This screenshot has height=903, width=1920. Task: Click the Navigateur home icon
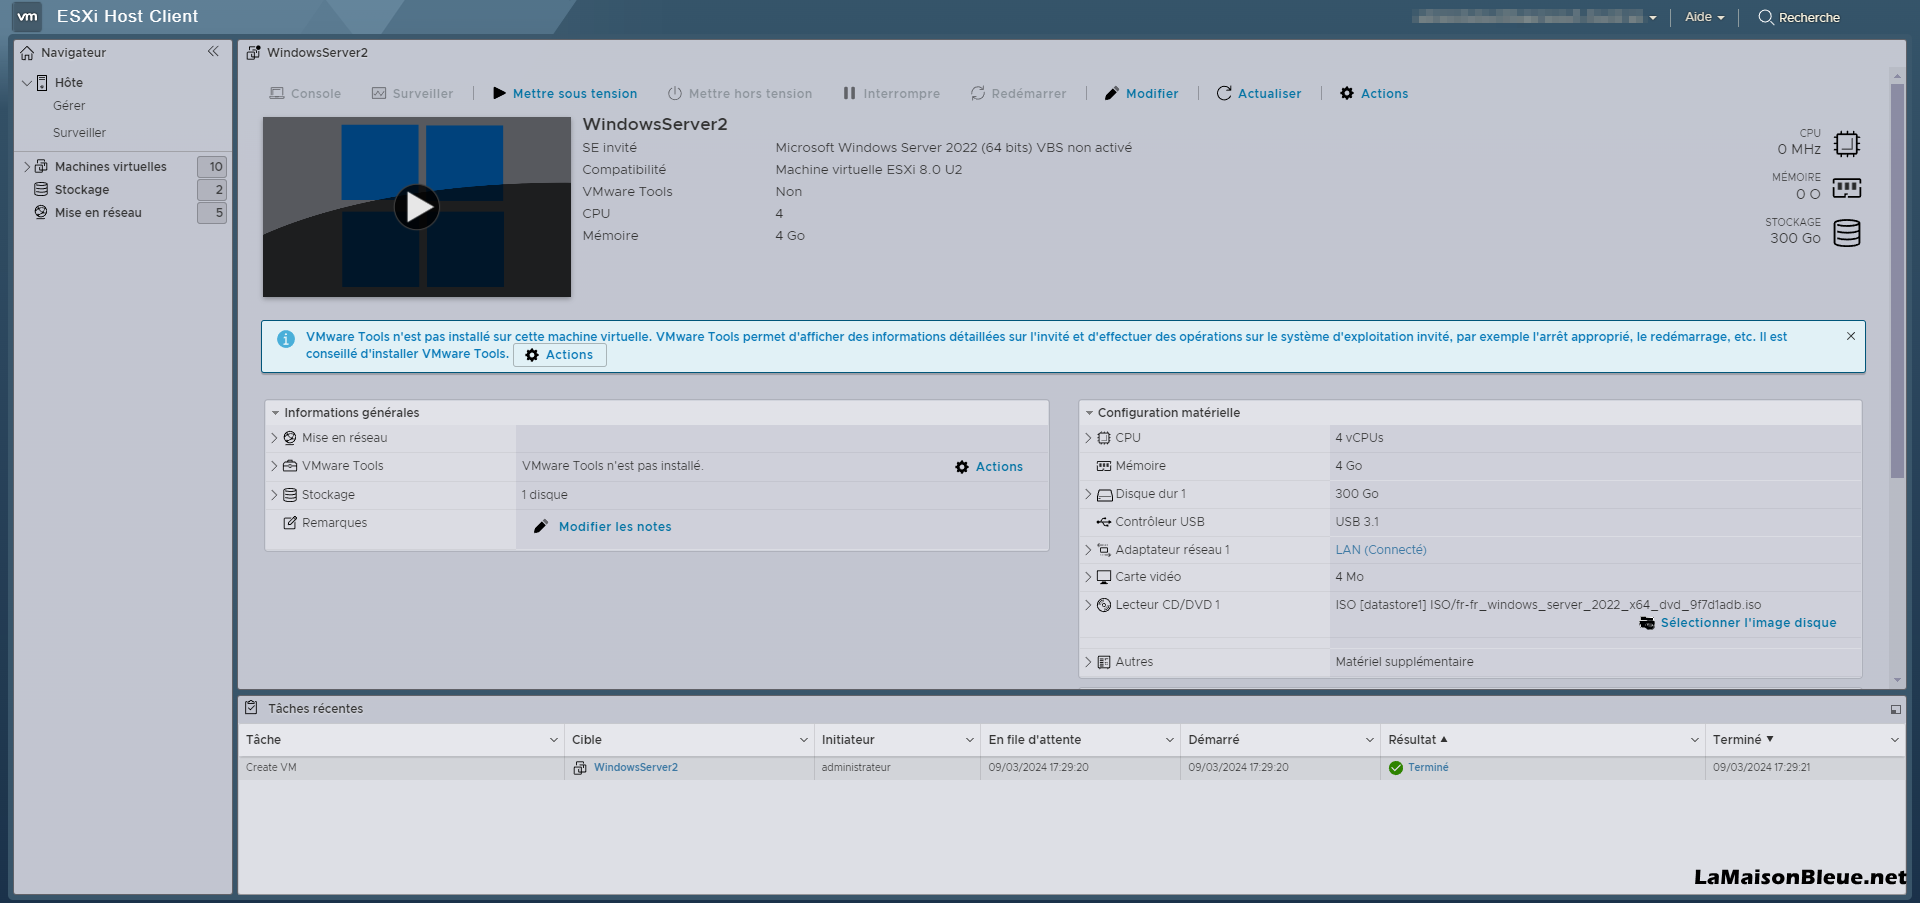click(27, 53)
